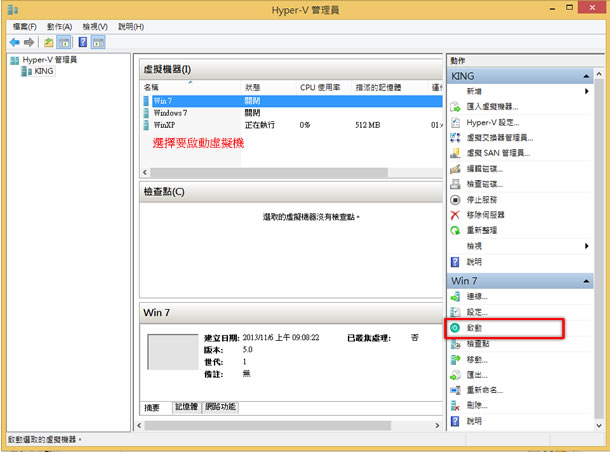Click 刪除... under Win 7 actions
Viewport: 610px width, 452px height.
coord(477,405)
